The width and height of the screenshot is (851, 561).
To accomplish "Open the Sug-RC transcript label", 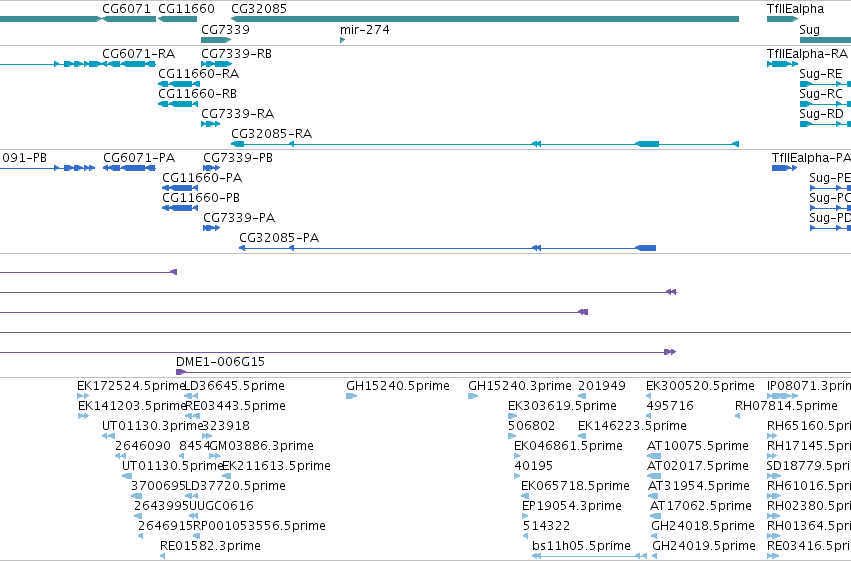I will pyautogui.click(x=821, y=94).
